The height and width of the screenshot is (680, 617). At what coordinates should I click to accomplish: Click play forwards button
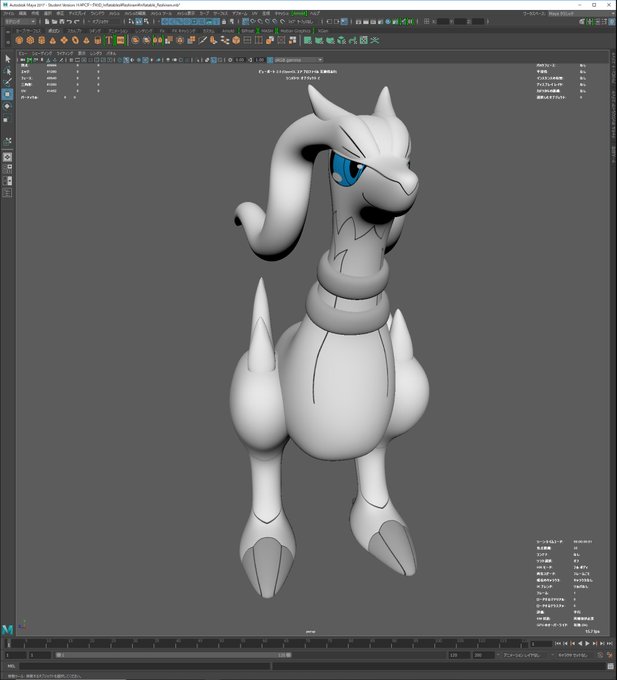[587, 644]
